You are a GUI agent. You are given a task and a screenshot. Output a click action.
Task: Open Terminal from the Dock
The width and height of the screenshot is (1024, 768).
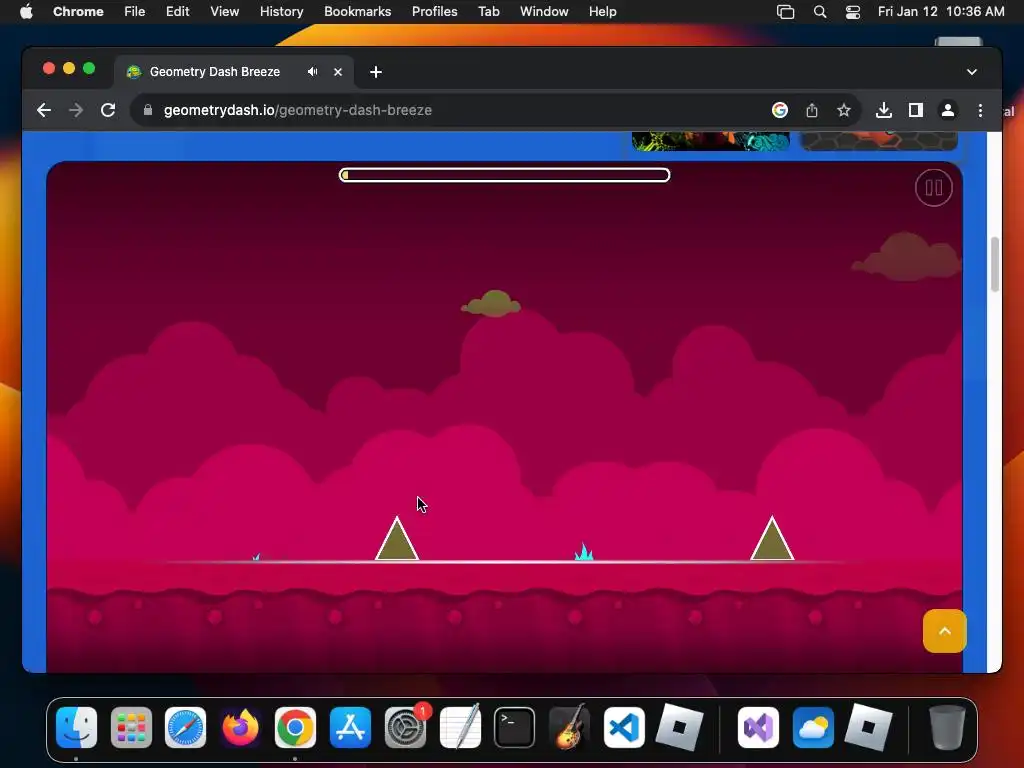pos(515,728)
